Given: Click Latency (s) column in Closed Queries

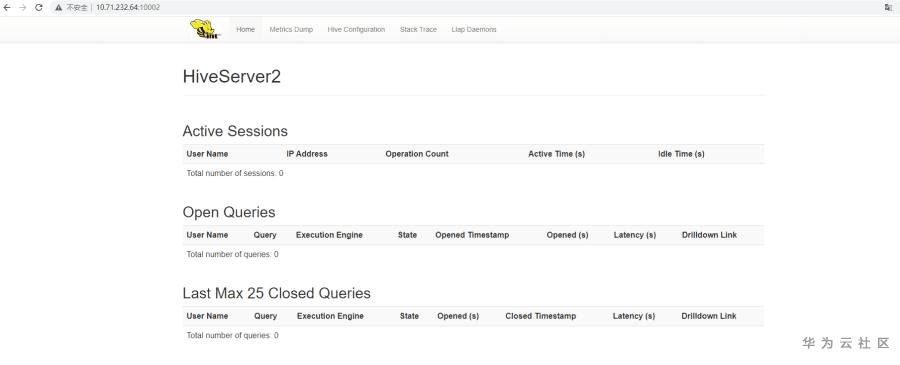Looking at the screenshot, I should [634, 316].
